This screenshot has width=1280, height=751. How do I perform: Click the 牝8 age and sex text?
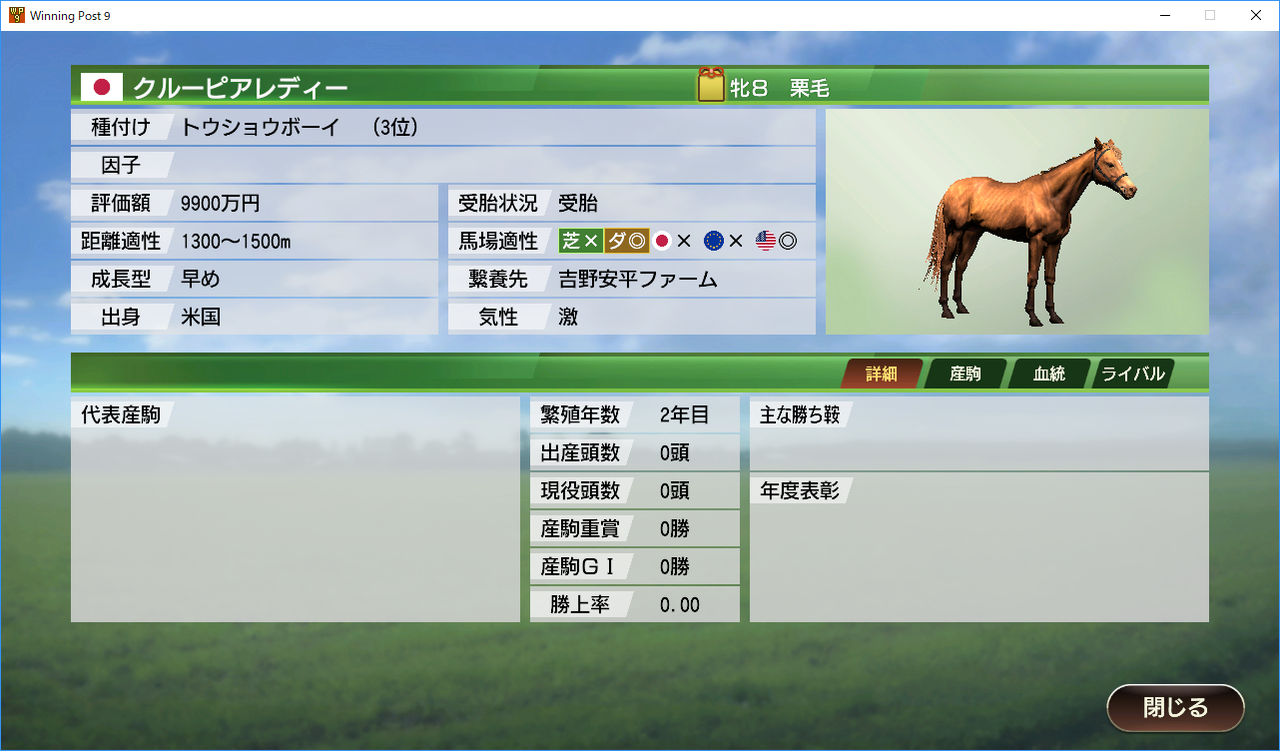tap(748, 88)
